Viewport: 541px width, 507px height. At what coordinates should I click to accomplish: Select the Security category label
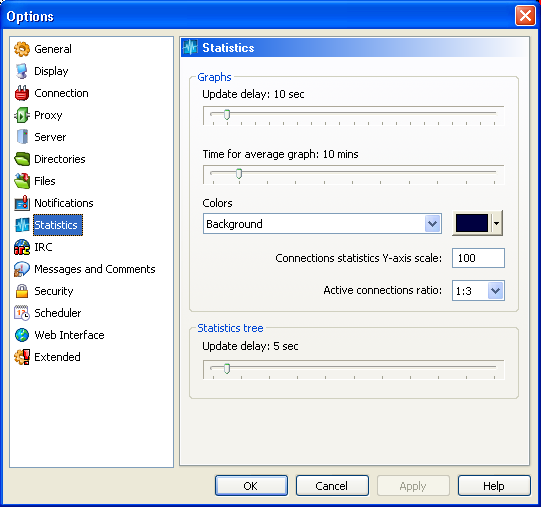tap(53, 291)
